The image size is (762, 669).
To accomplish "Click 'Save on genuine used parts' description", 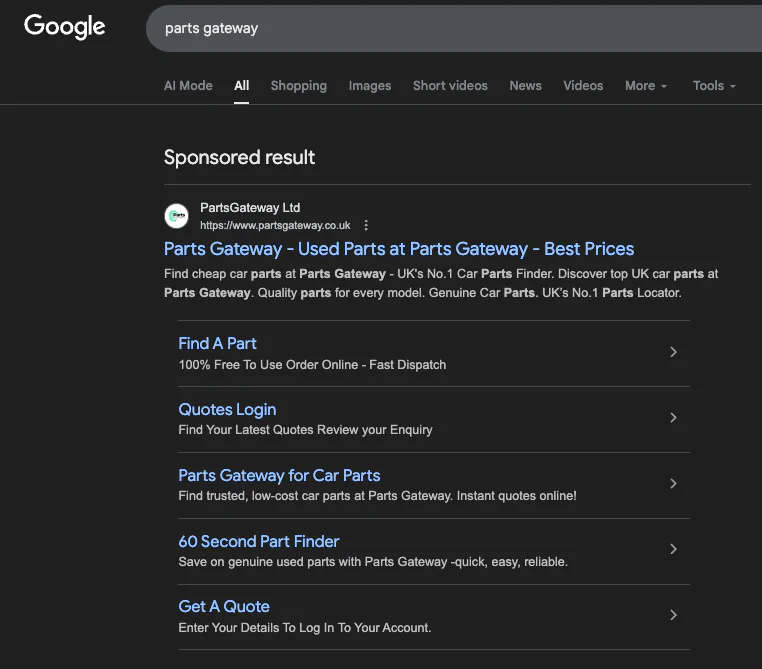I will click(373, 562).
